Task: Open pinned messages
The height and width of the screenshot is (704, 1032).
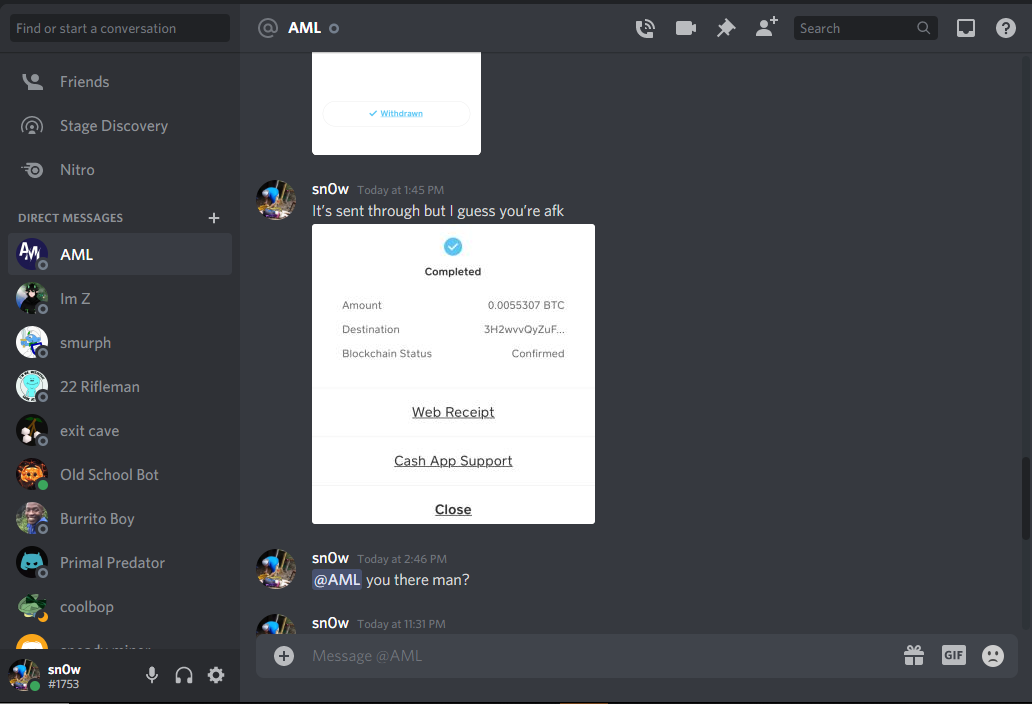Action: pyautogui.click(x=726, y=28)
